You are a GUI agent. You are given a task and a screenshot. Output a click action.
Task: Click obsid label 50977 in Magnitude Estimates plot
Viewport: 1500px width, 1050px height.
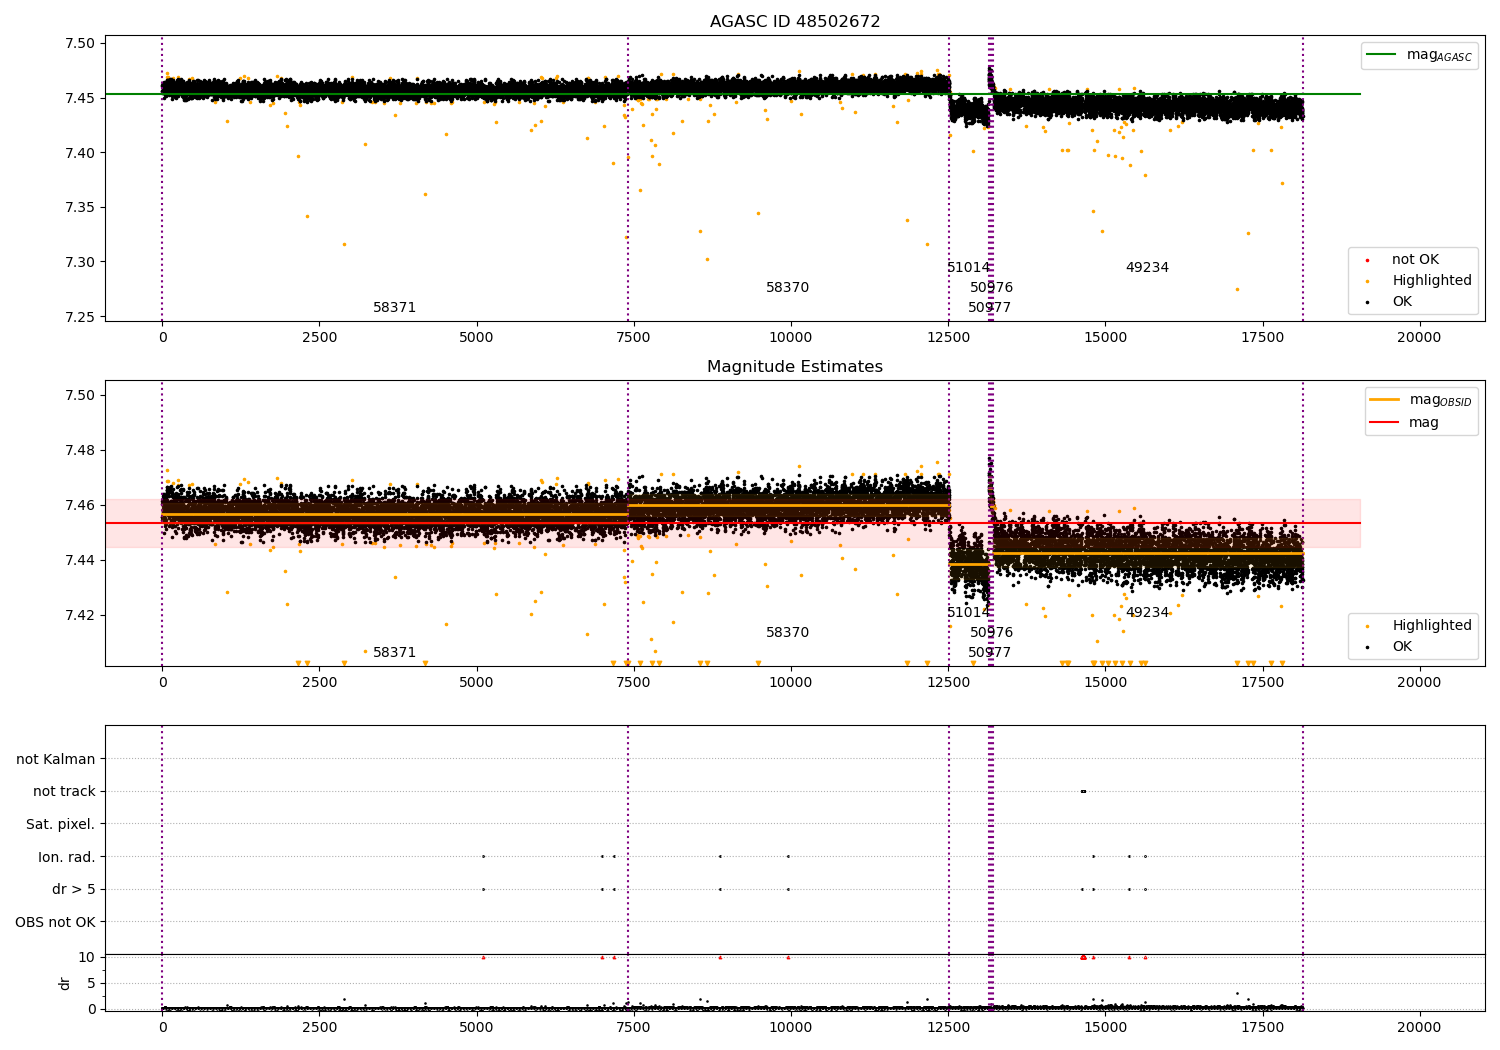pyautogui.click(x=989, y=653)
